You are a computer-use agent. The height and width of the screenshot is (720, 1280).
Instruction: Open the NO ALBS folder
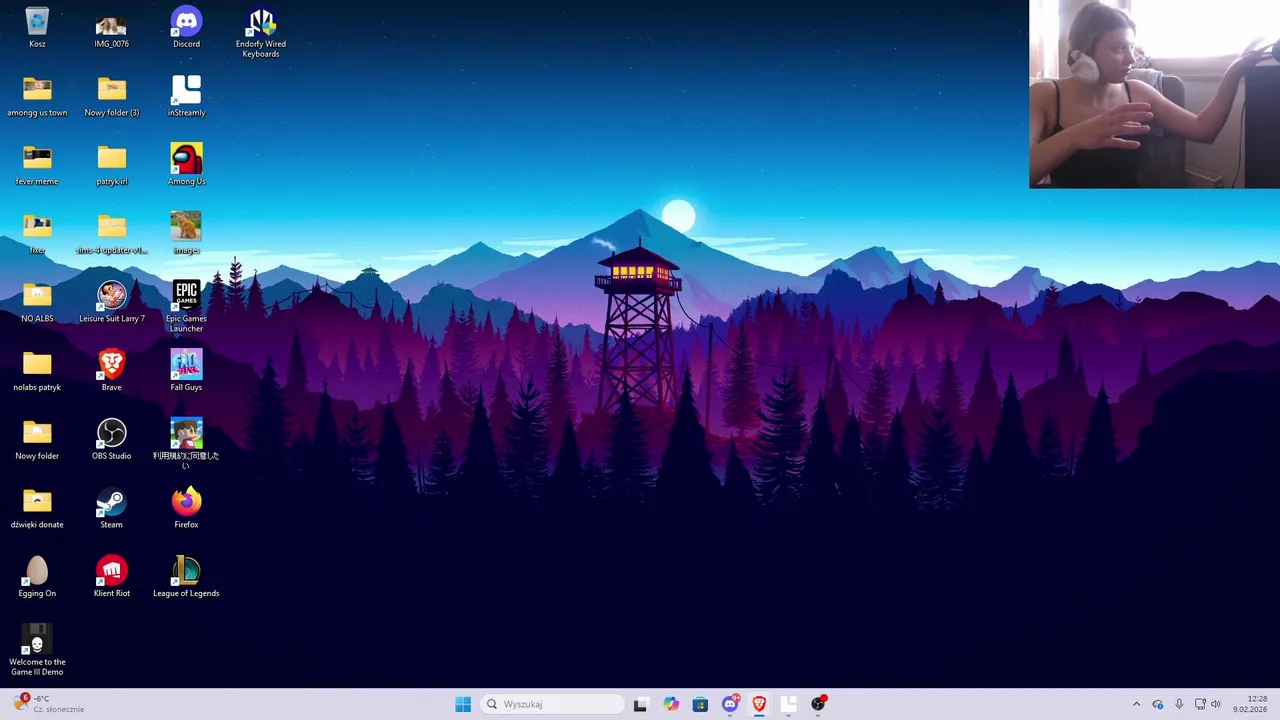37,303
